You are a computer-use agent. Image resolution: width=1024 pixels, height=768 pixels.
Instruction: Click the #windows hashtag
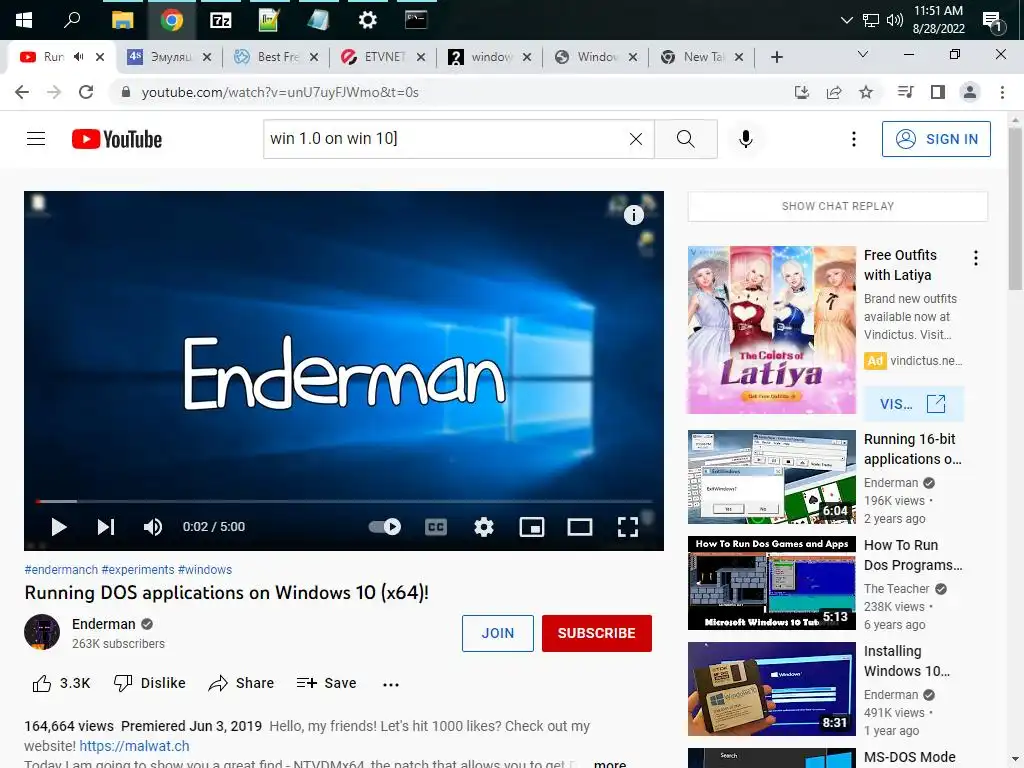click(204, 569)
